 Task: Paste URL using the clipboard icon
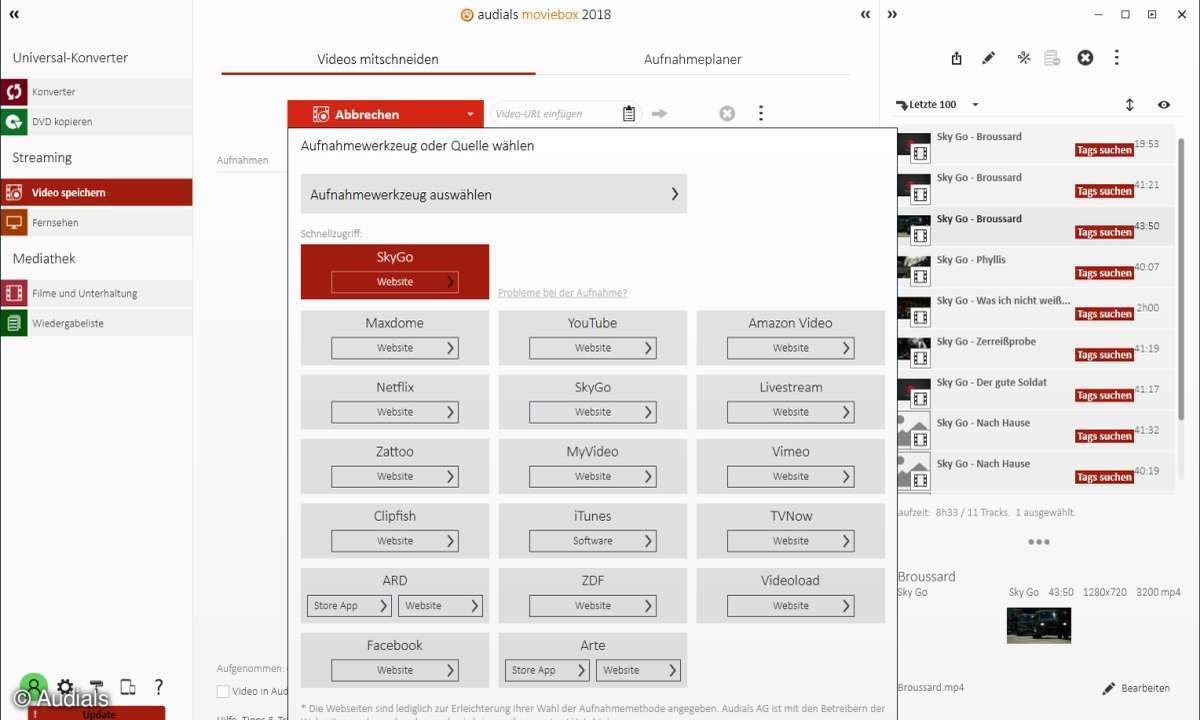tap(629, 114)
